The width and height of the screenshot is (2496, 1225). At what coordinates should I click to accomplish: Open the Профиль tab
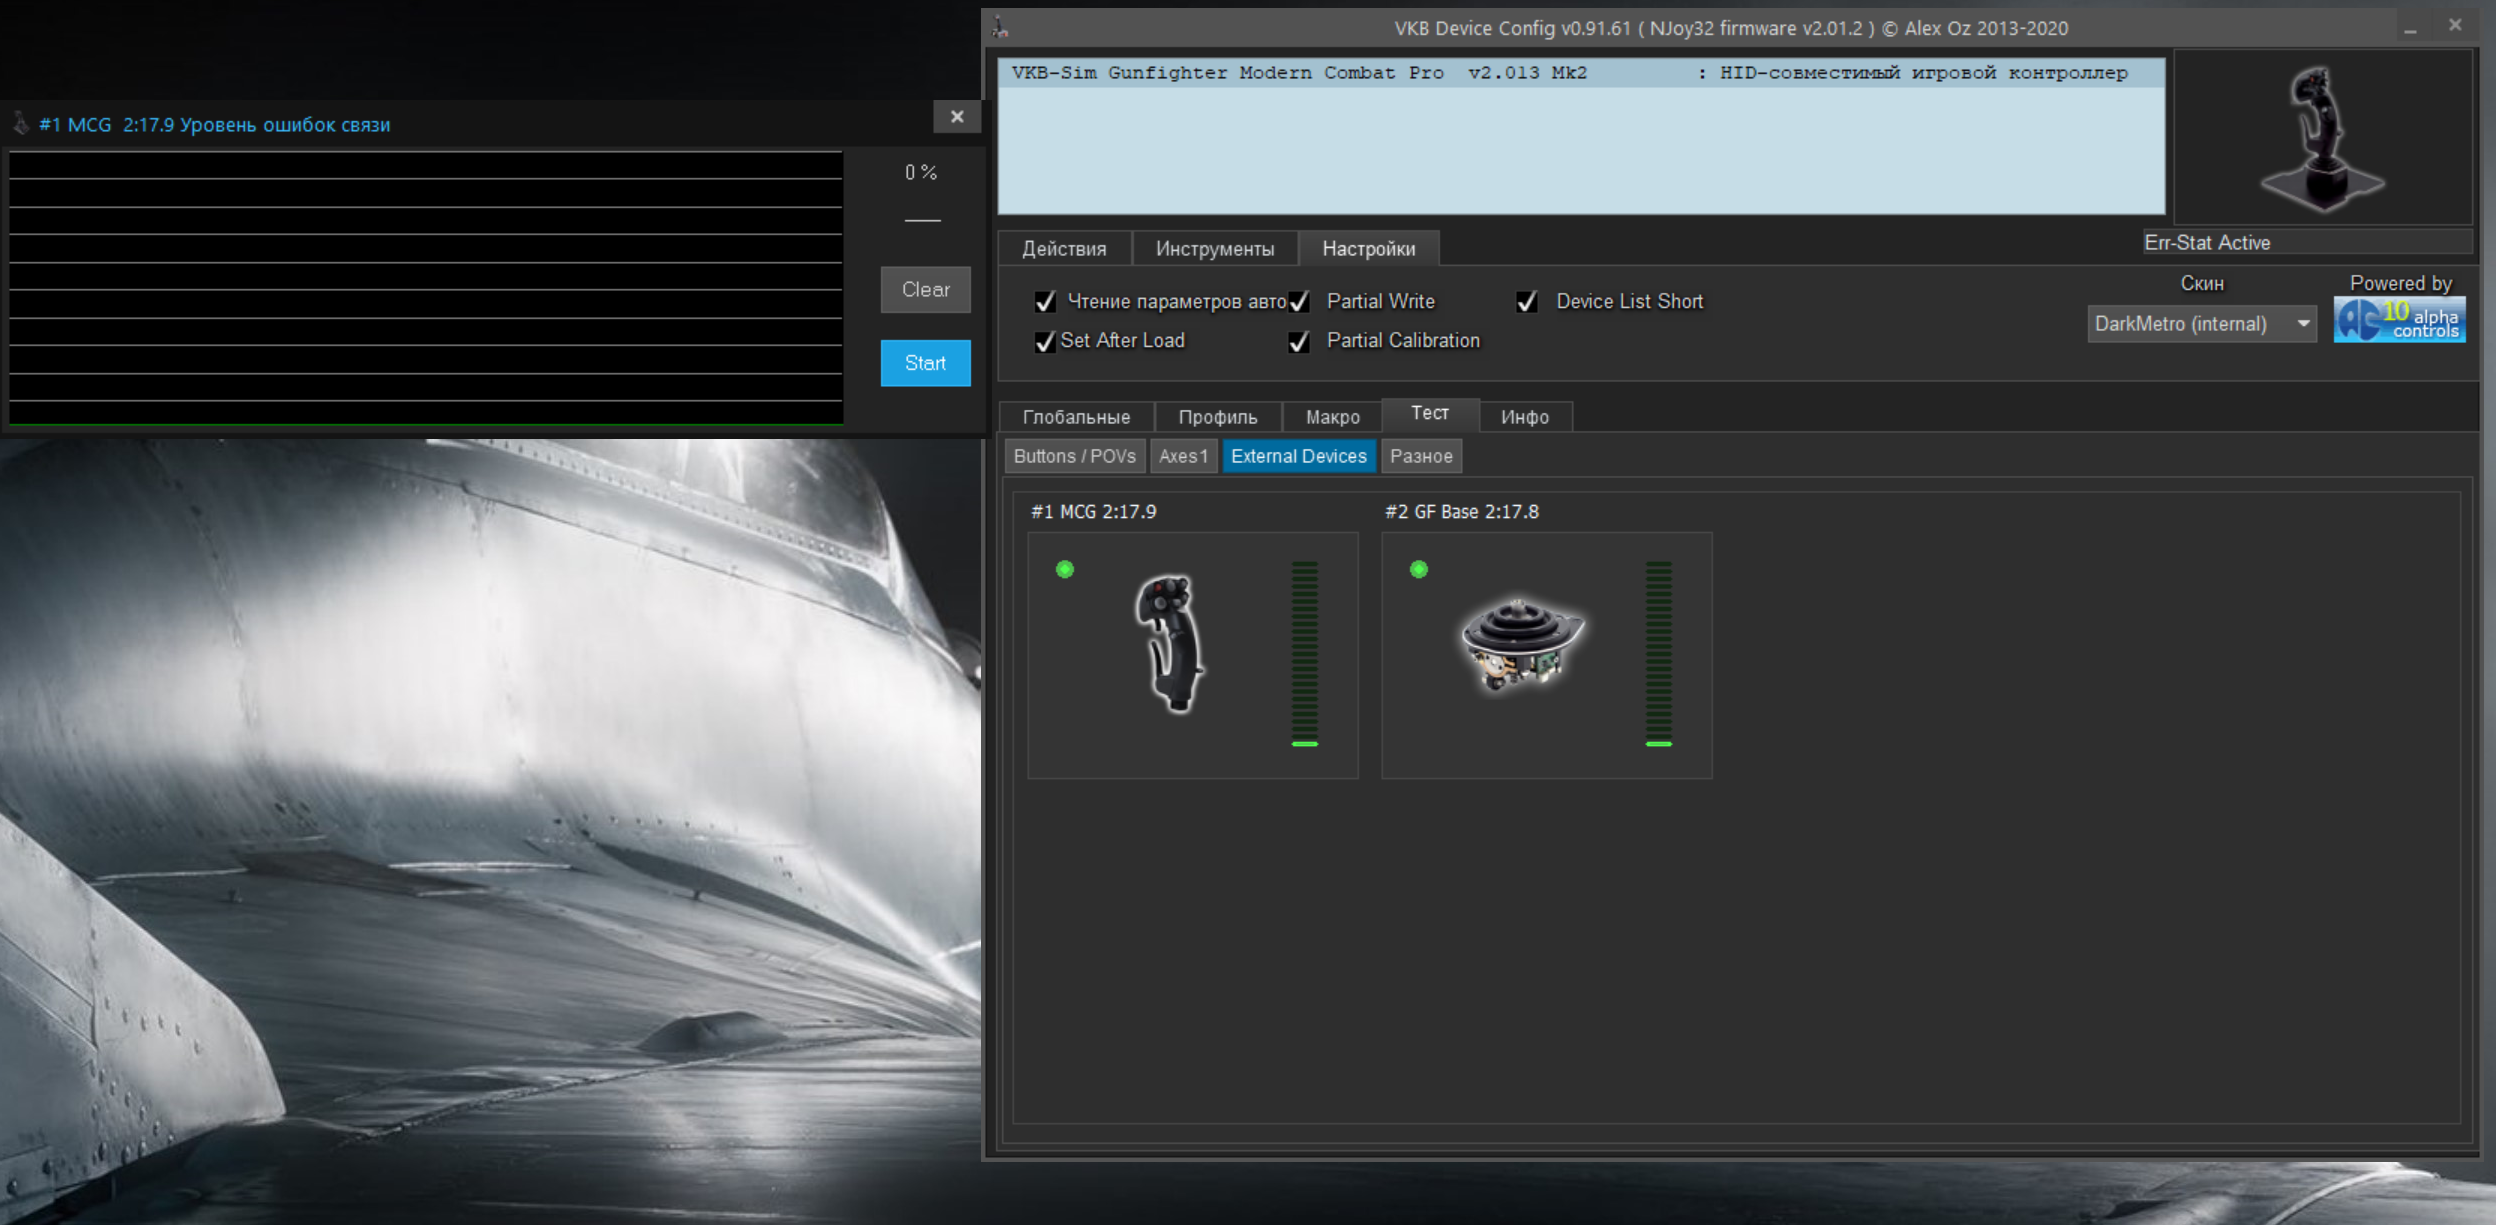point(1218,417)
